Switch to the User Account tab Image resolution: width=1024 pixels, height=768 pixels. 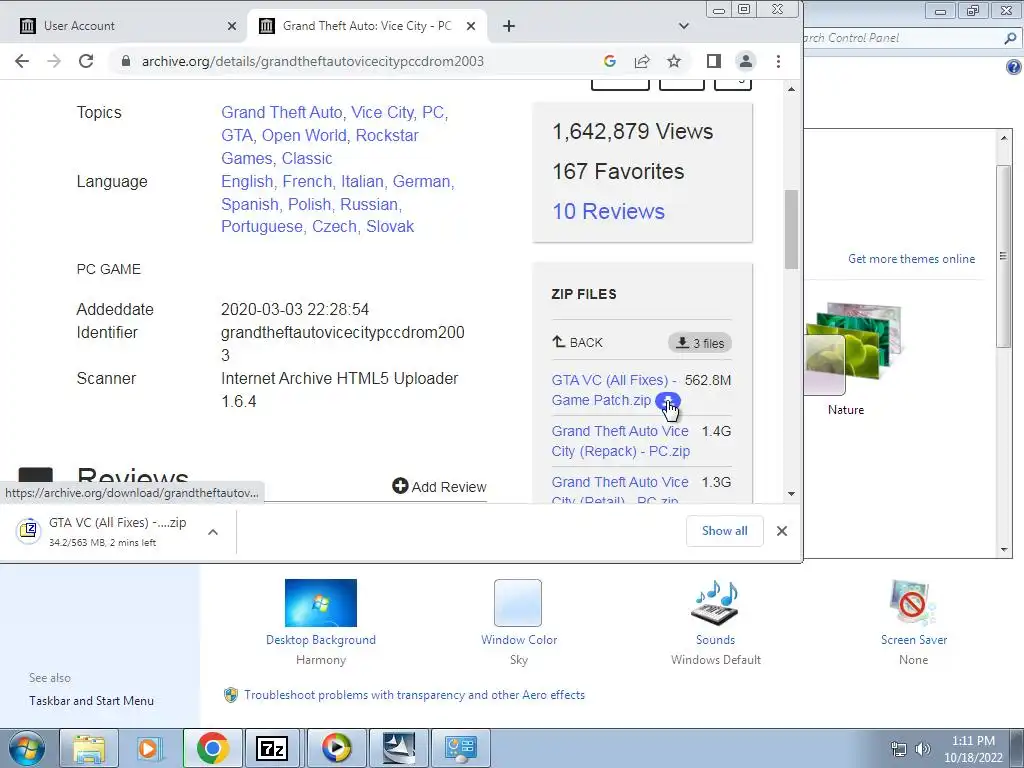pos(124,26)
